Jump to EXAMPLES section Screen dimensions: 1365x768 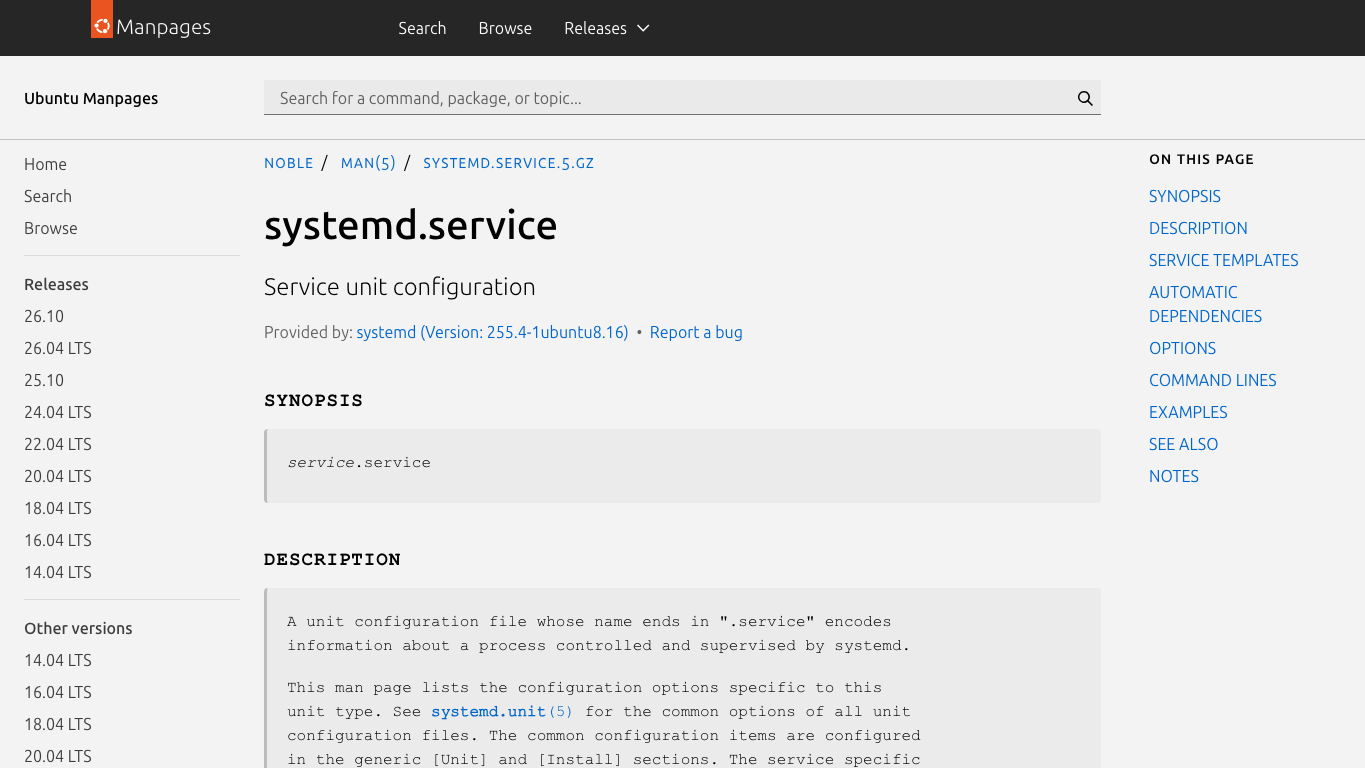1188,412
